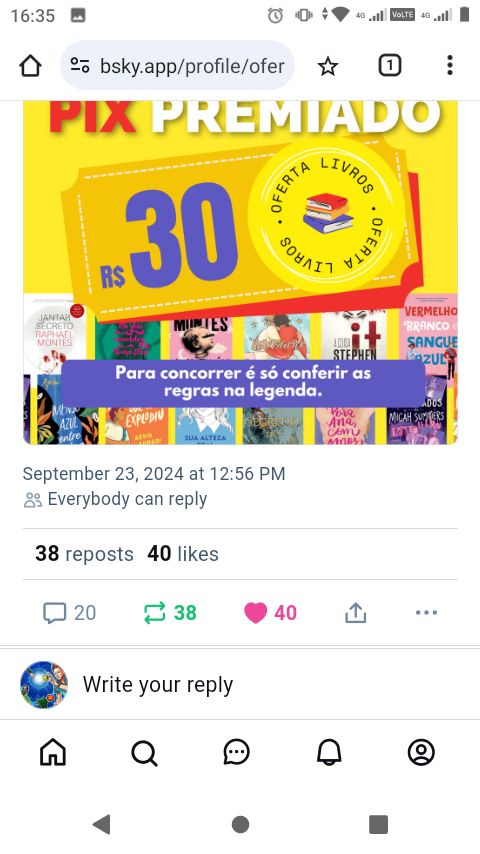Select the bsky.app address bar text
Image resolution: width=480 pixels, height=854 pixels.
click(192, 66)
